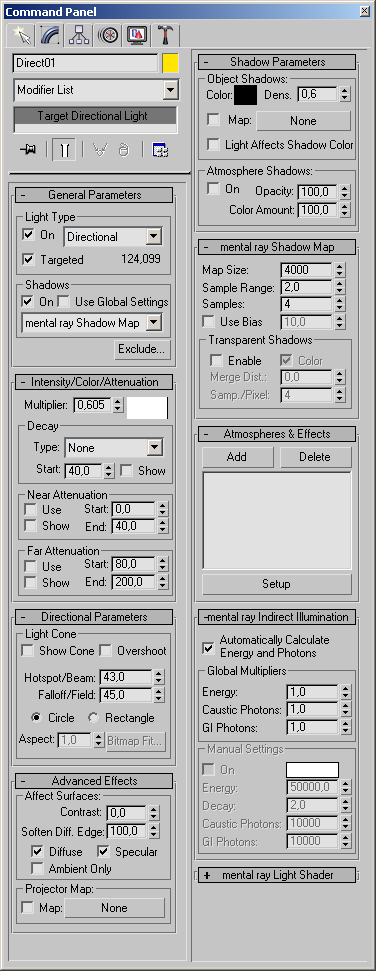Click the Exclude... button
Viewport: 376px width, 971px height.
[x=142, y=349]
